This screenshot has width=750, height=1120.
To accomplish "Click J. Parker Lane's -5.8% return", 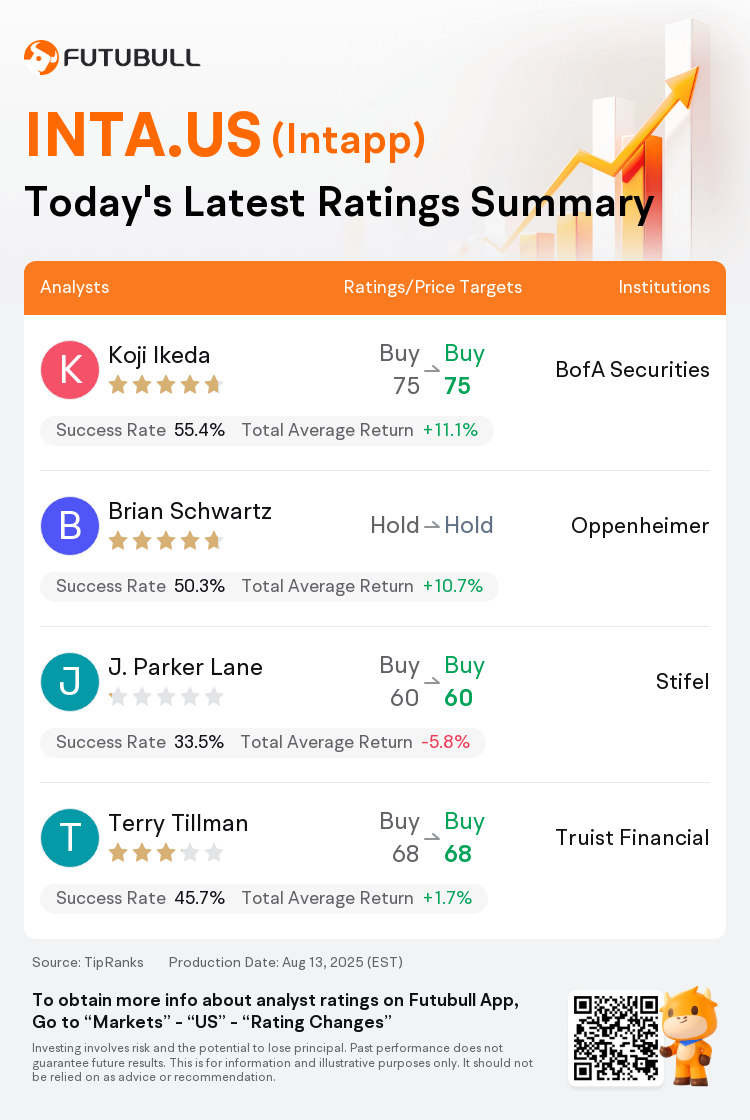I will point(446,742).
